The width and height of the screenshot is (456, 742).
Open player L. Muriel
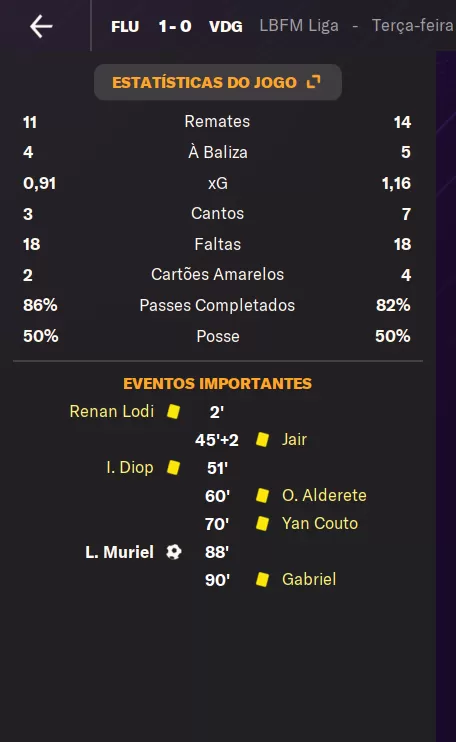(119, 552)
